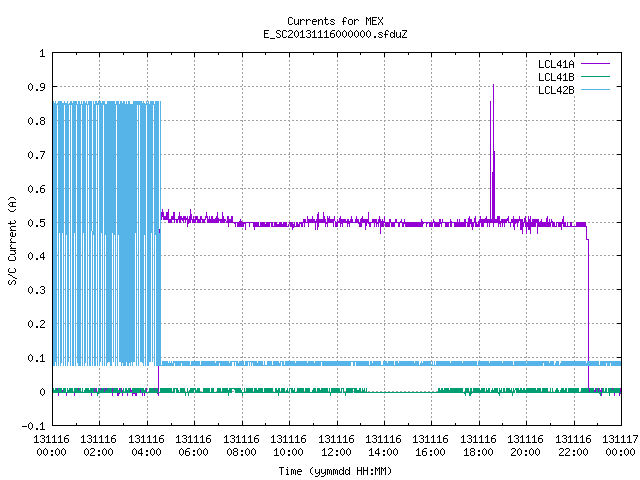Click the tall purple LCL41A spike peak

click(493, 85)
